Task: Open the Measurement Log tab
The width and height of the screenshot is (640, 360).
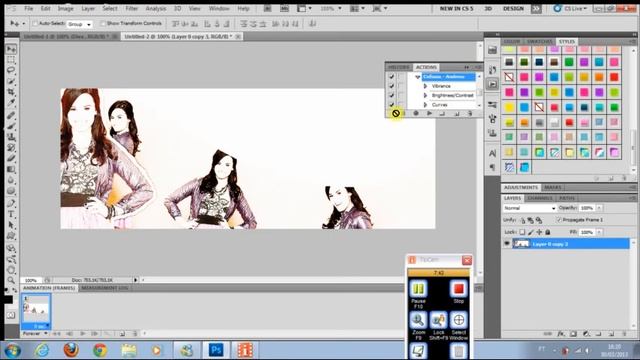Action: (104, 288)
